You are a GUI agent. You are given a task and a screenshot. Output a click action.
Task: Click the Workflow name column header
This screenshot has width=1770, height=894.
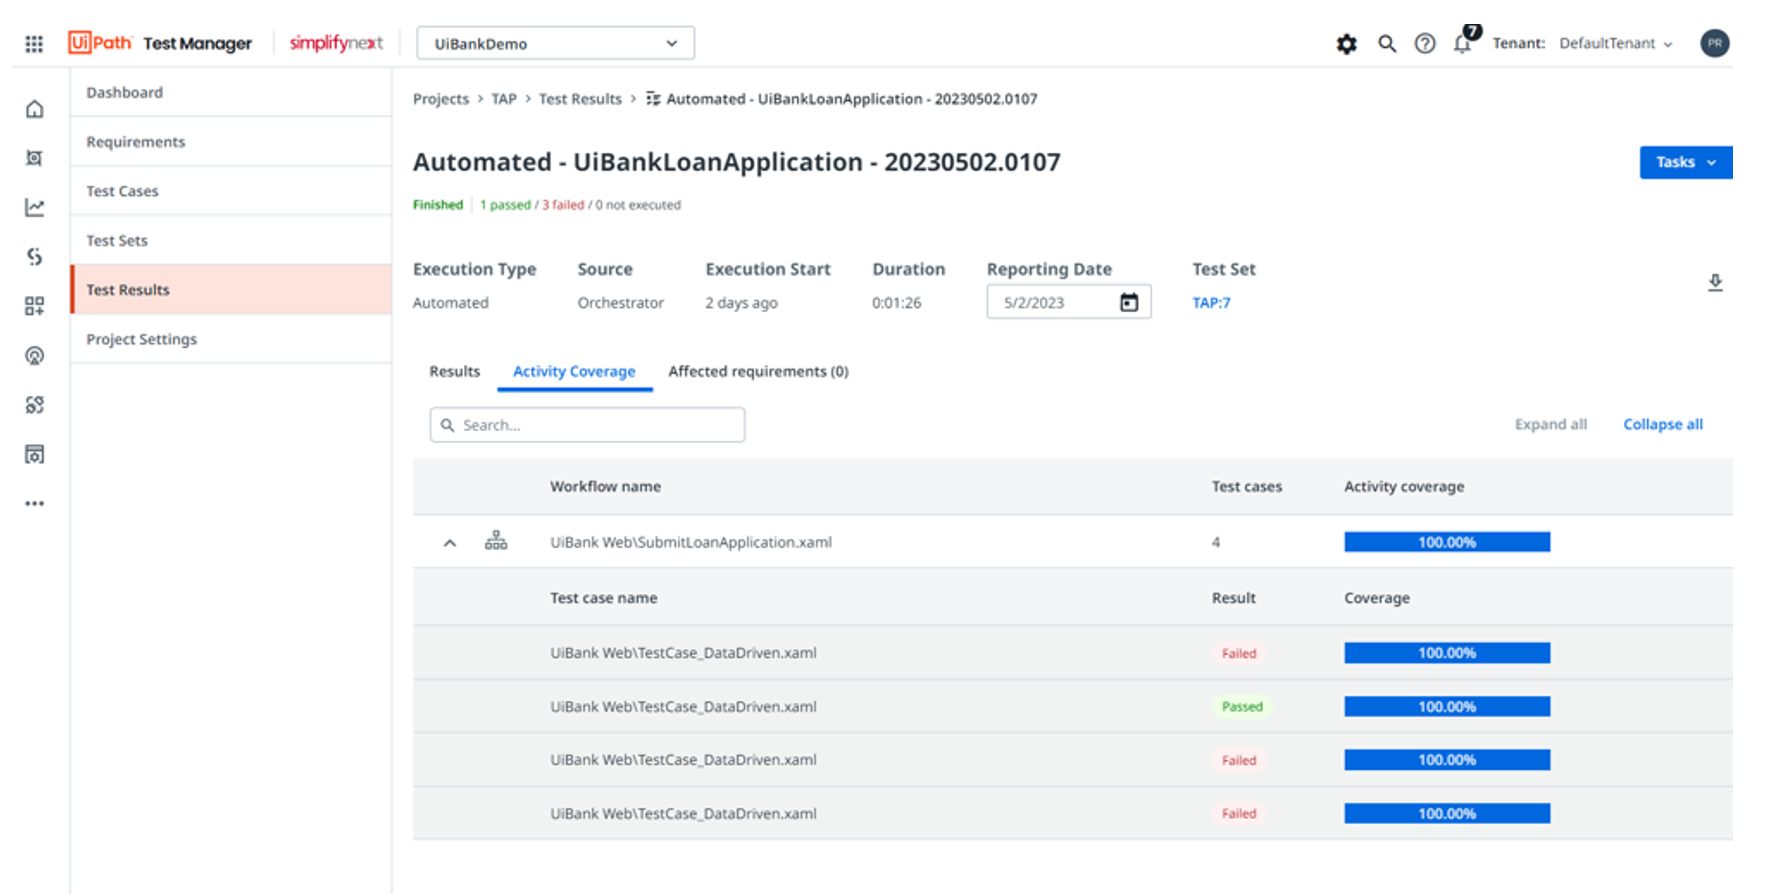pyautogui.click(x=605, y=486)
